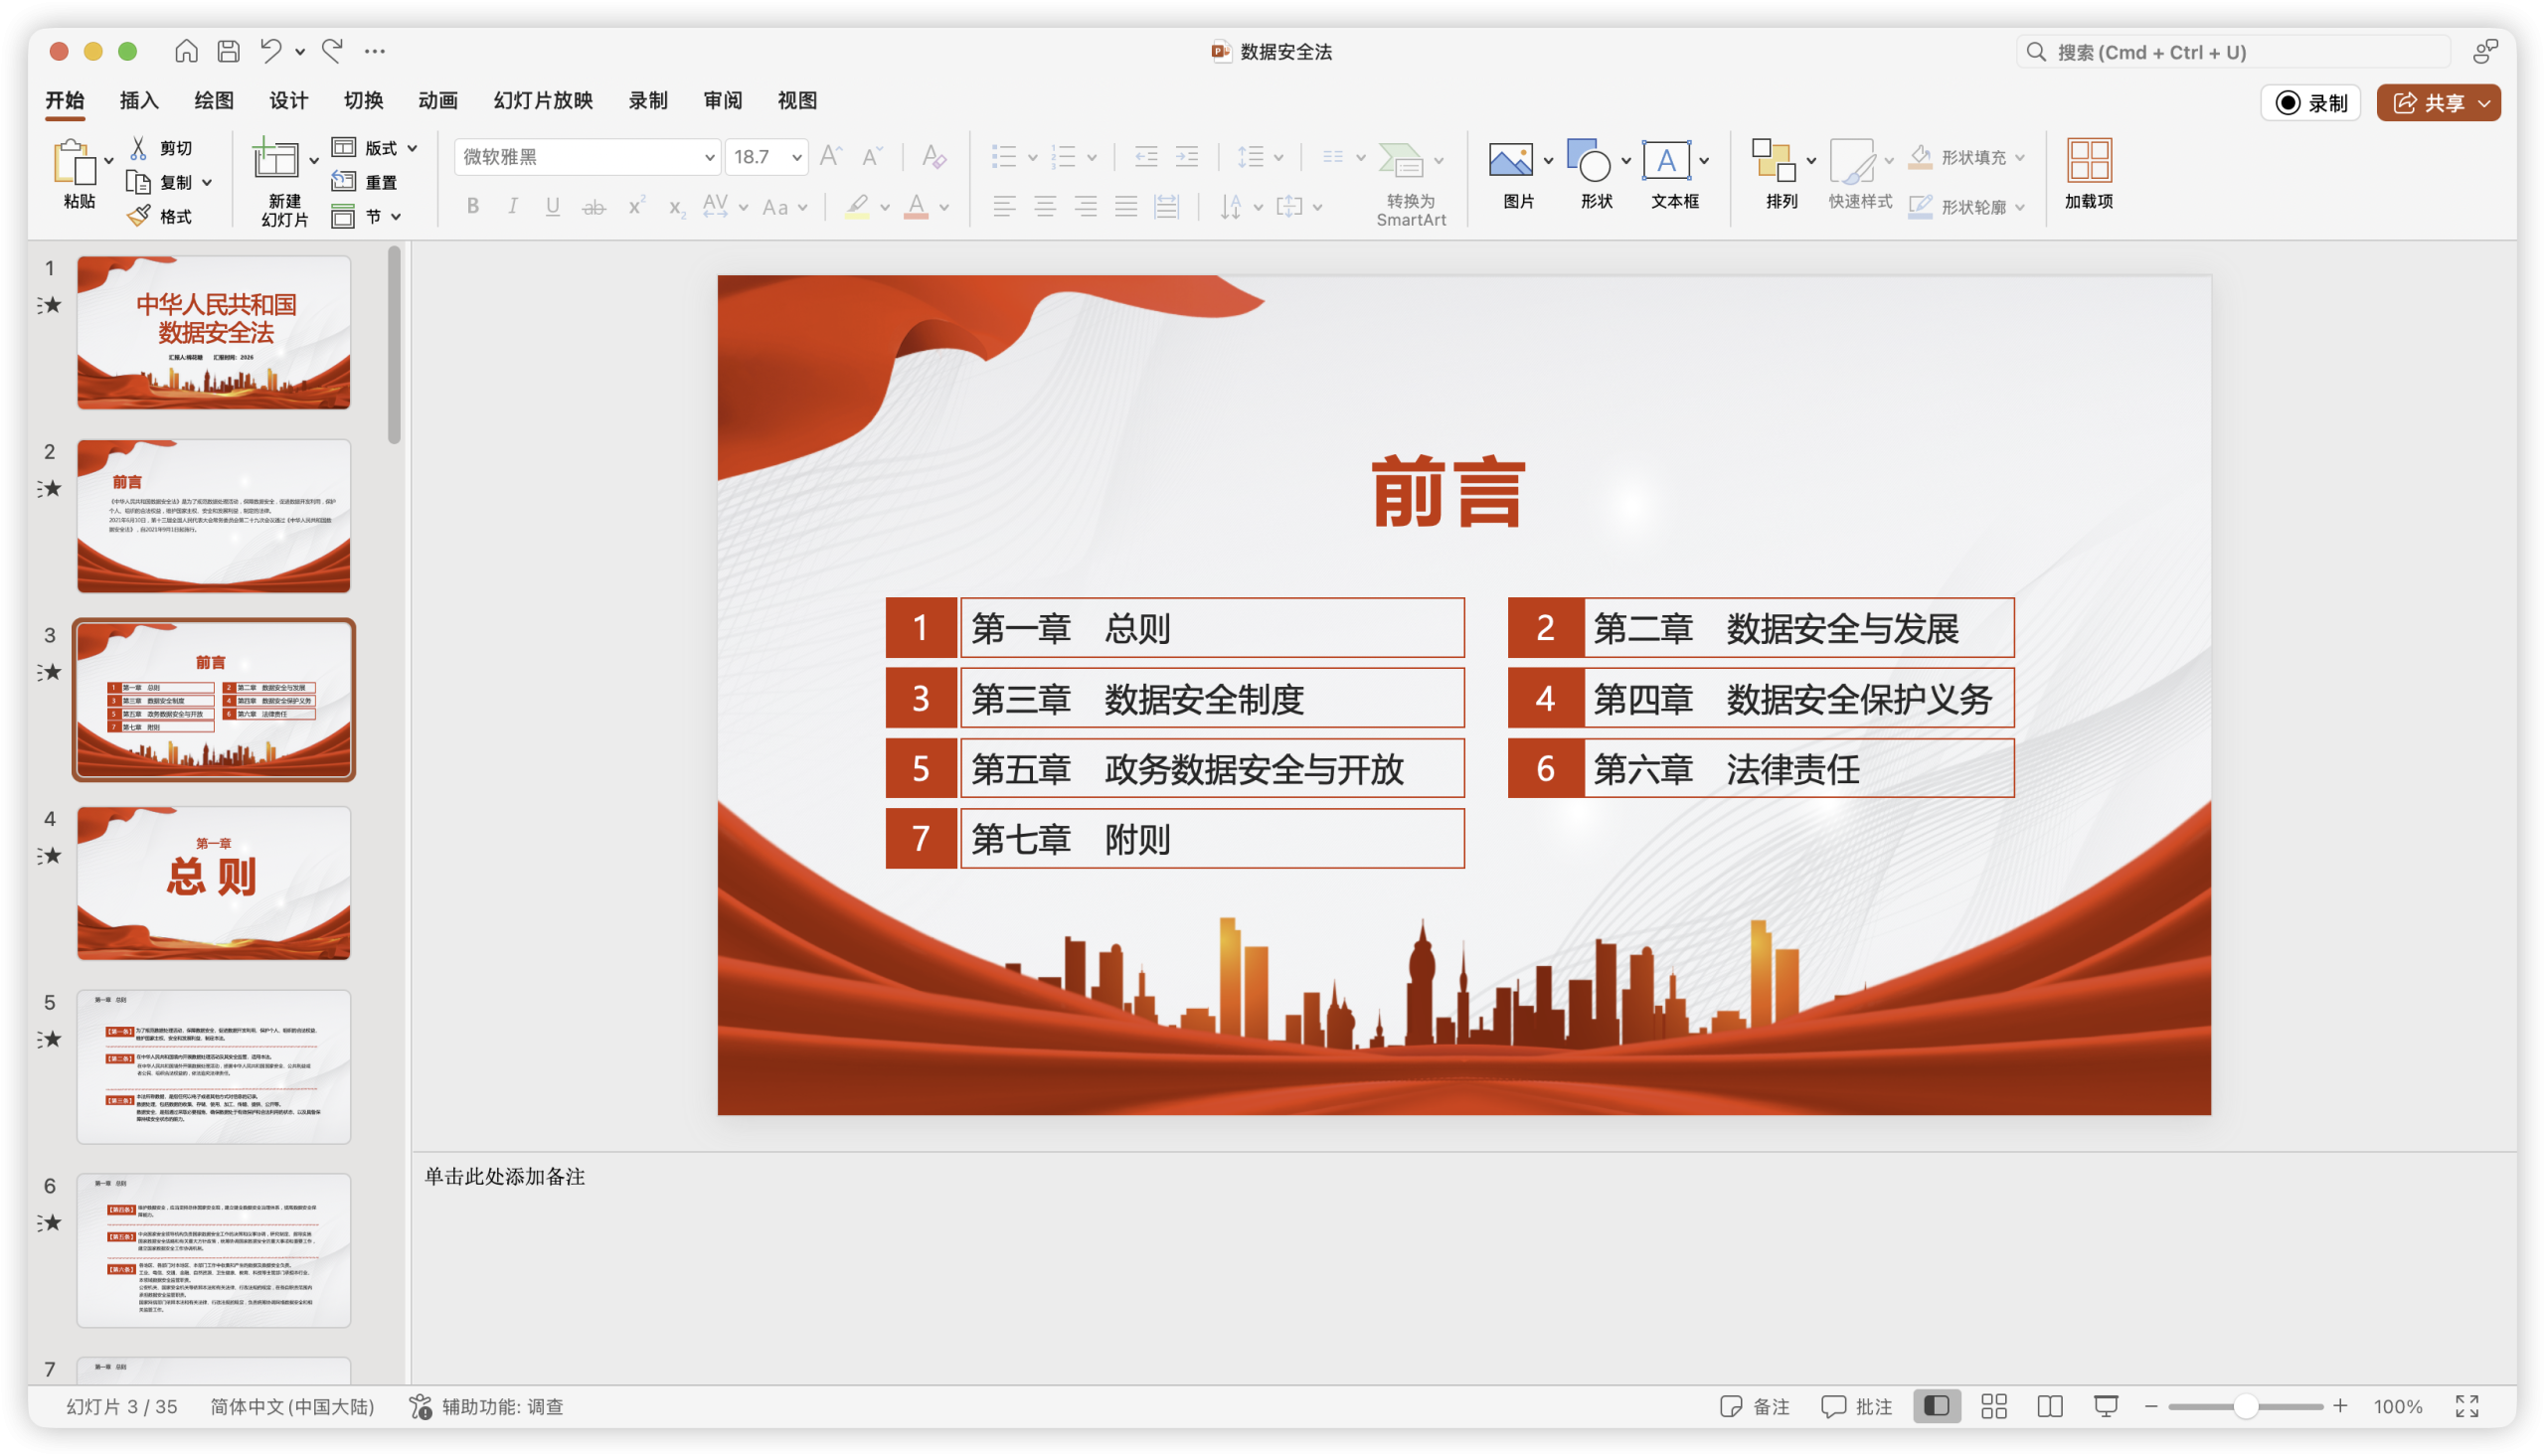Click the Save icon in title bar
The image size is (2545, 1456).
229,51
